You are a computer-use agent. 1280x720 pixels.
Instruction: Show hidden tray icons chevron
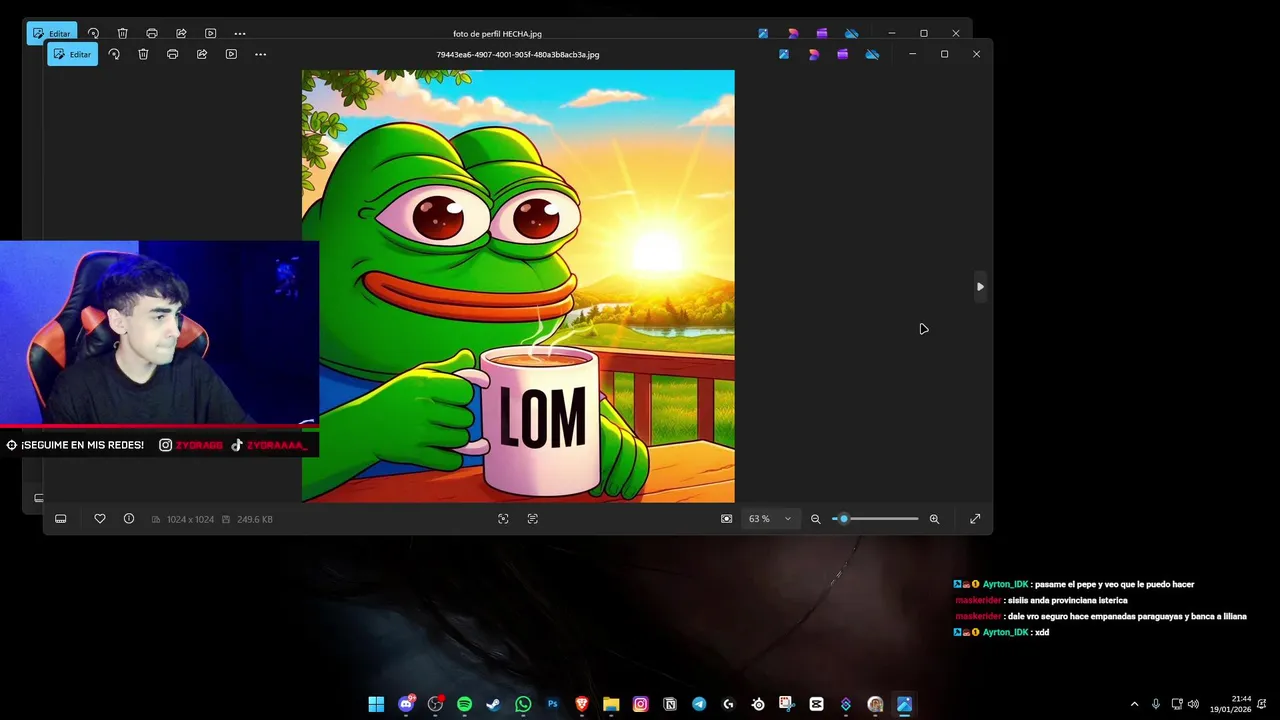click(1134, 704)
